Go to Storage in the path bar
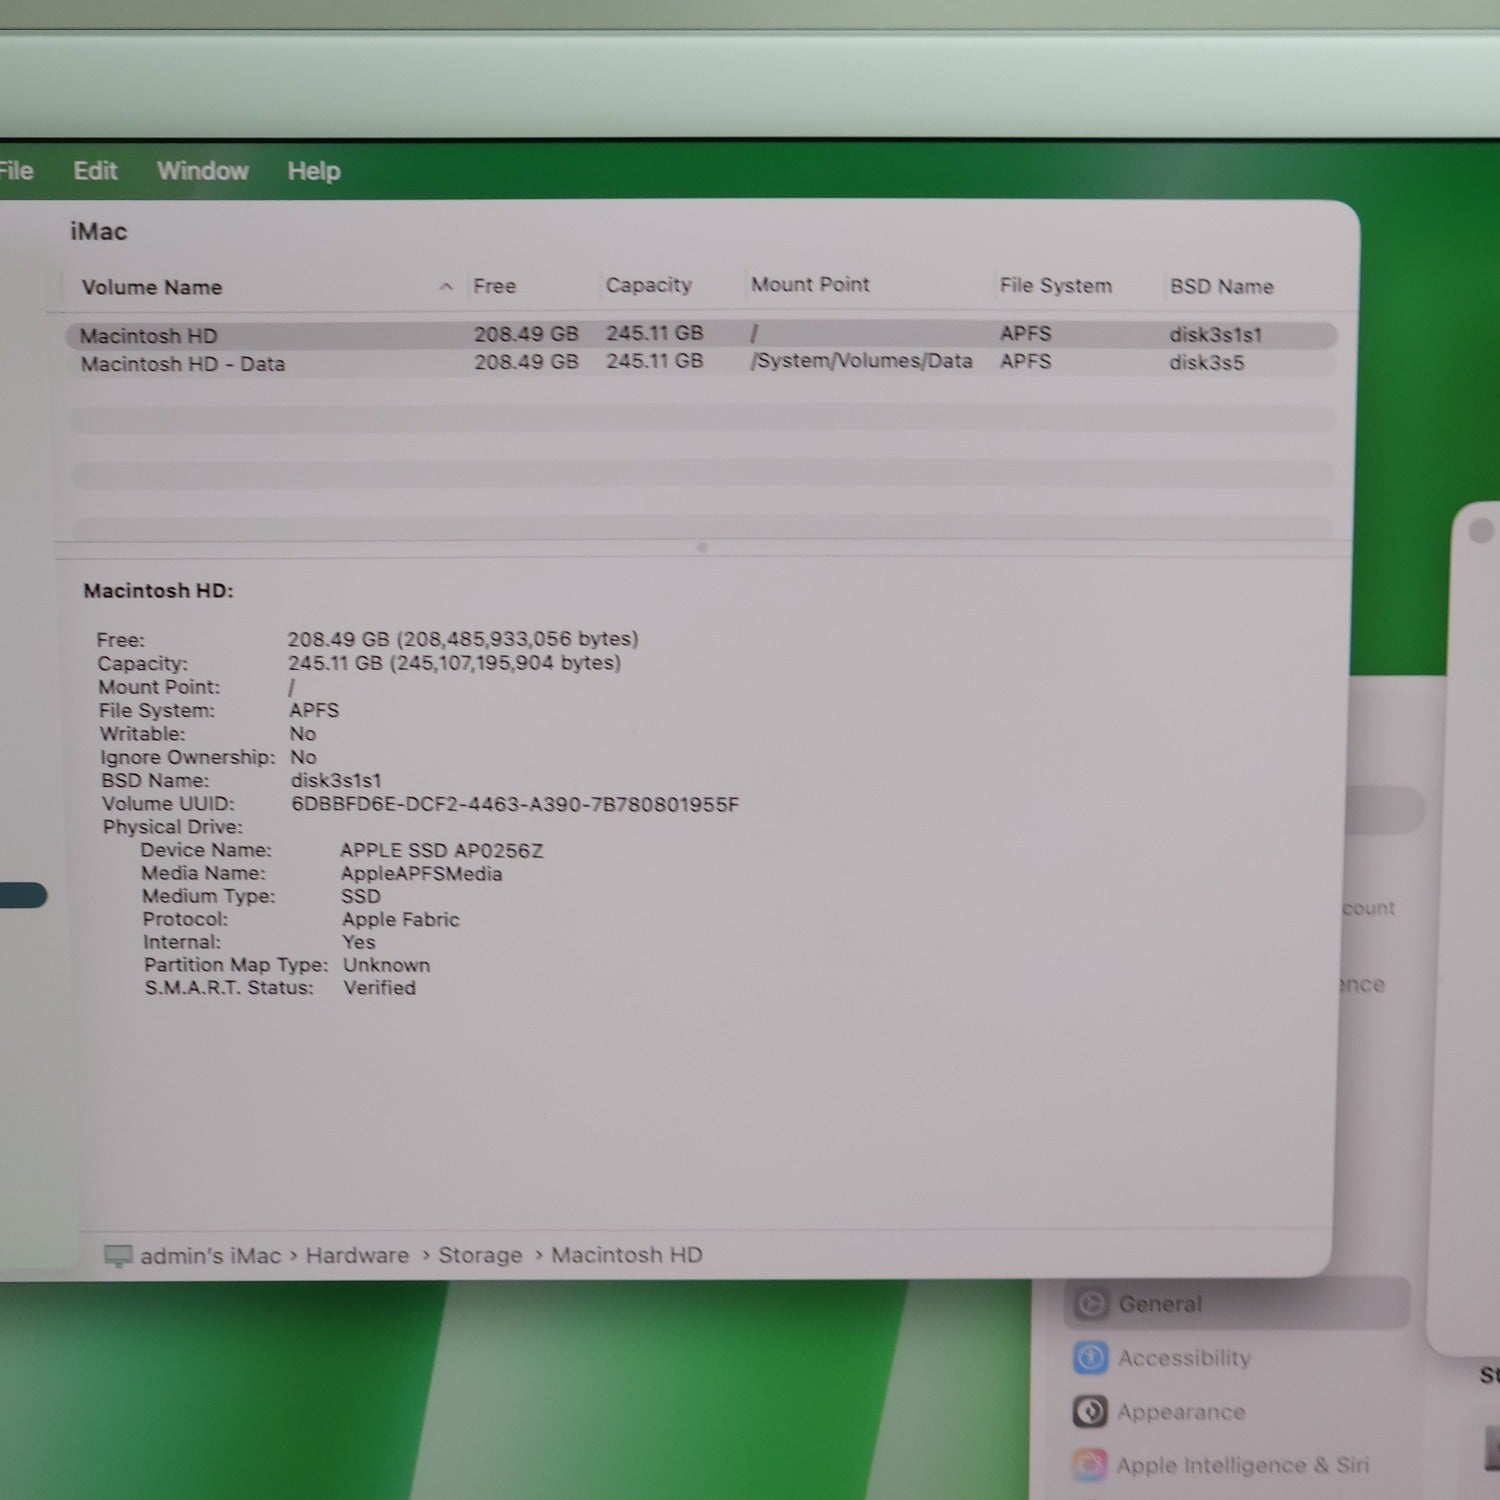This screenshot has width=1500, height=1500. point(480,1255)
